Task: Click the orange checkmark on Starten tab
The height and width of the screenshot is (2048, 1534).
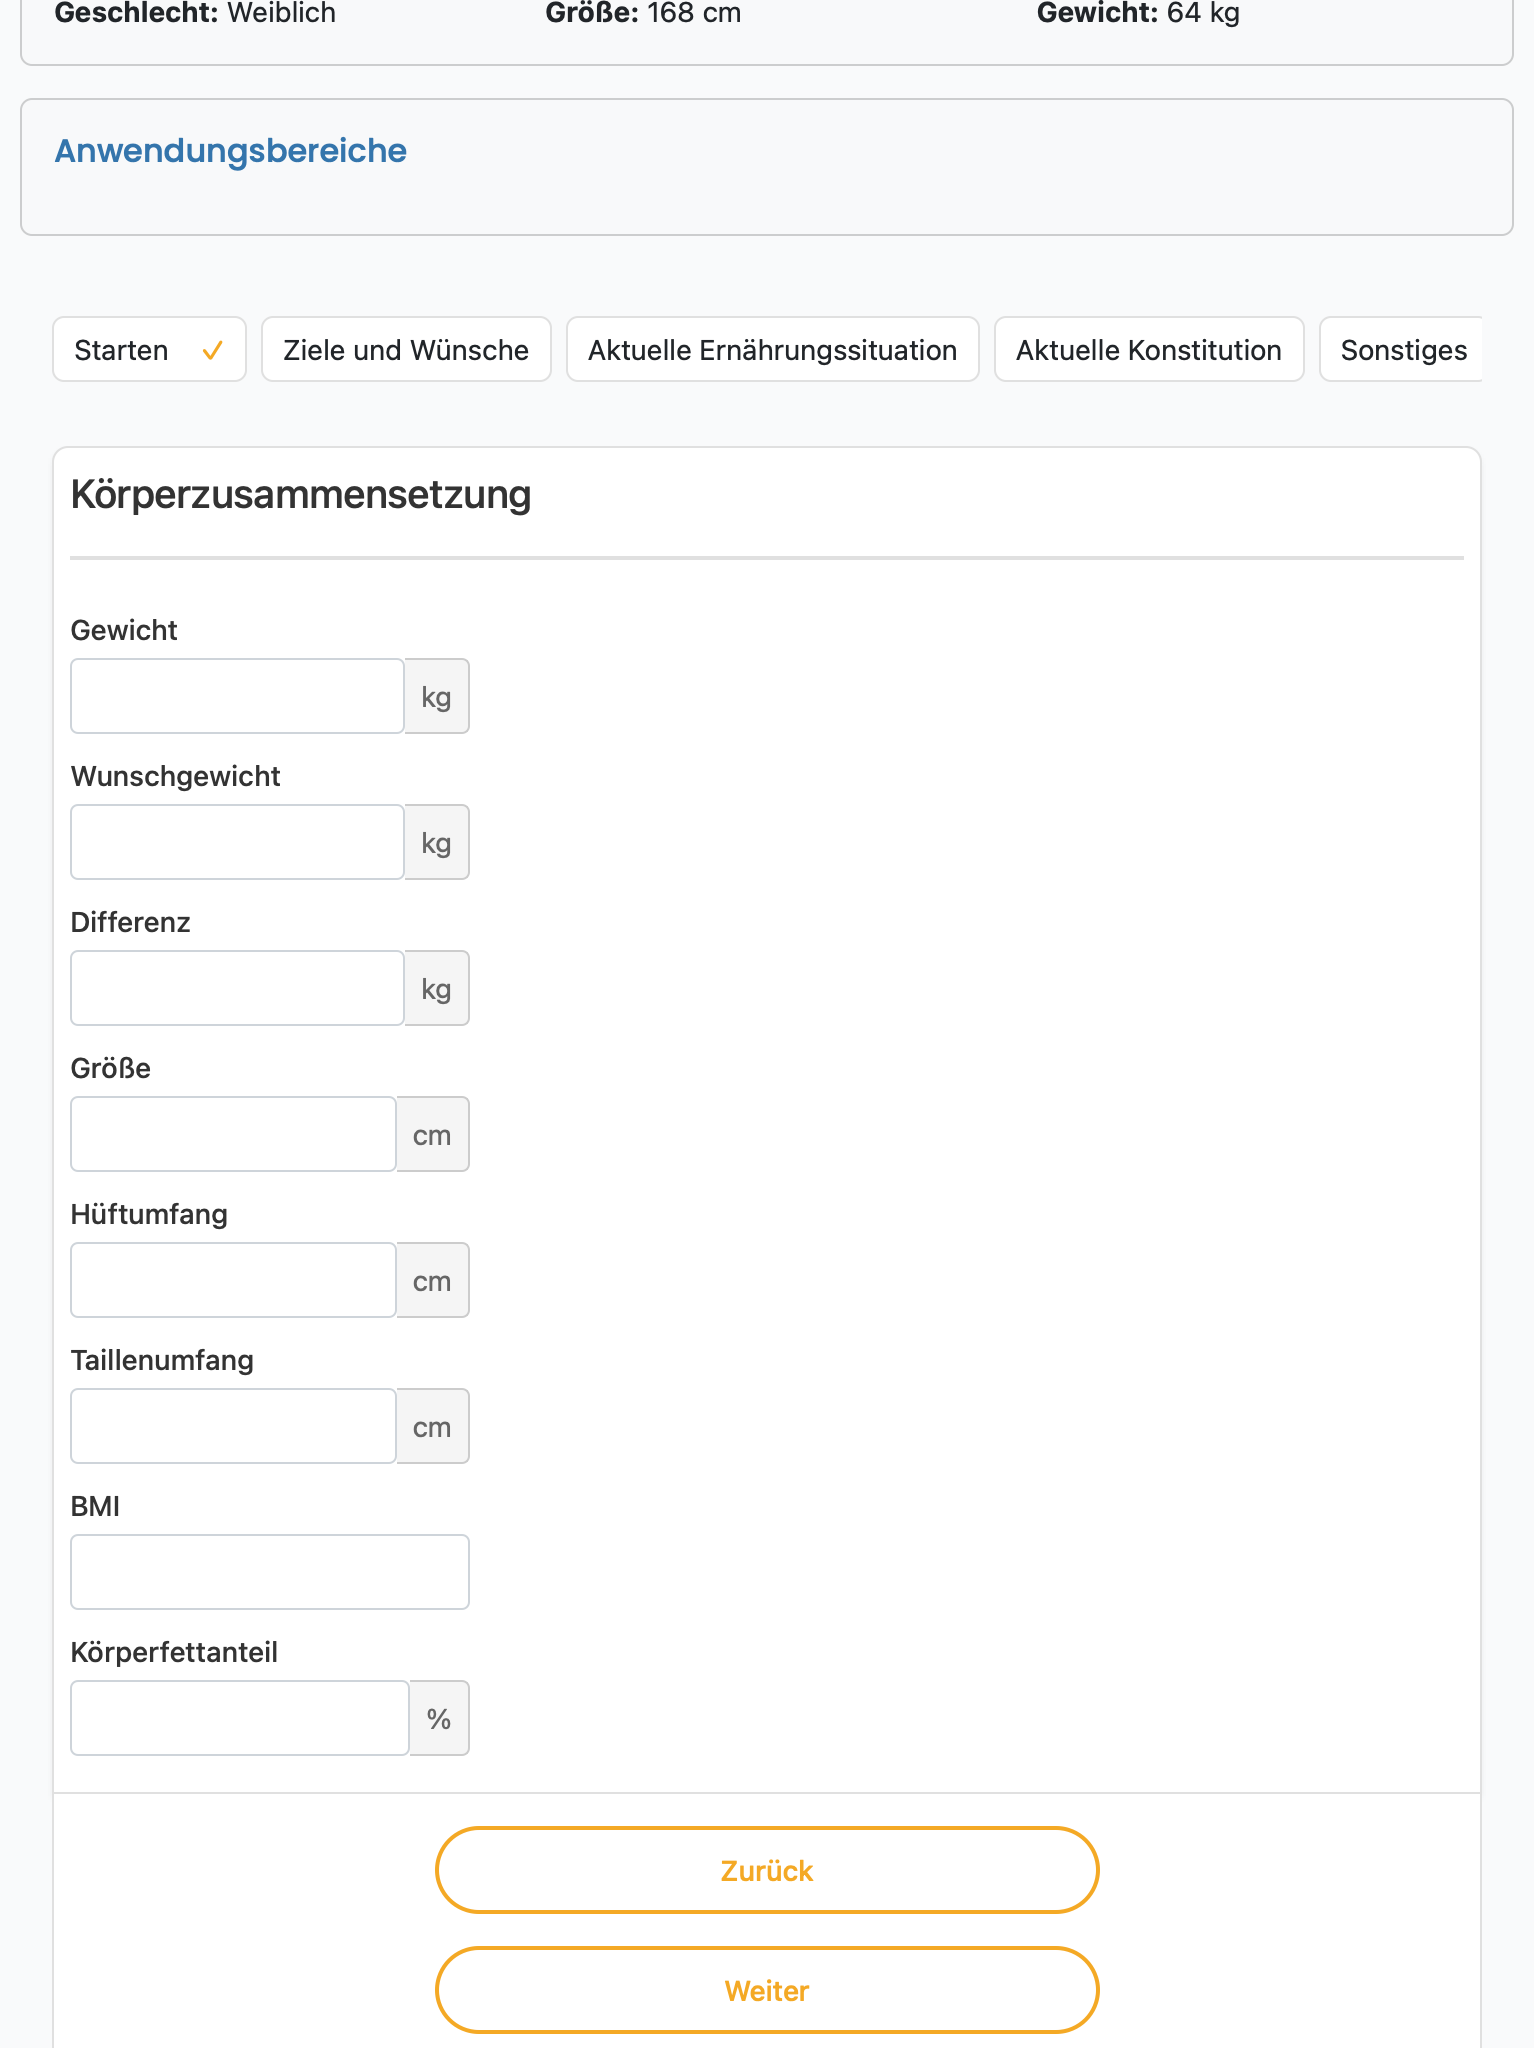Action: (x=212, y=351)
